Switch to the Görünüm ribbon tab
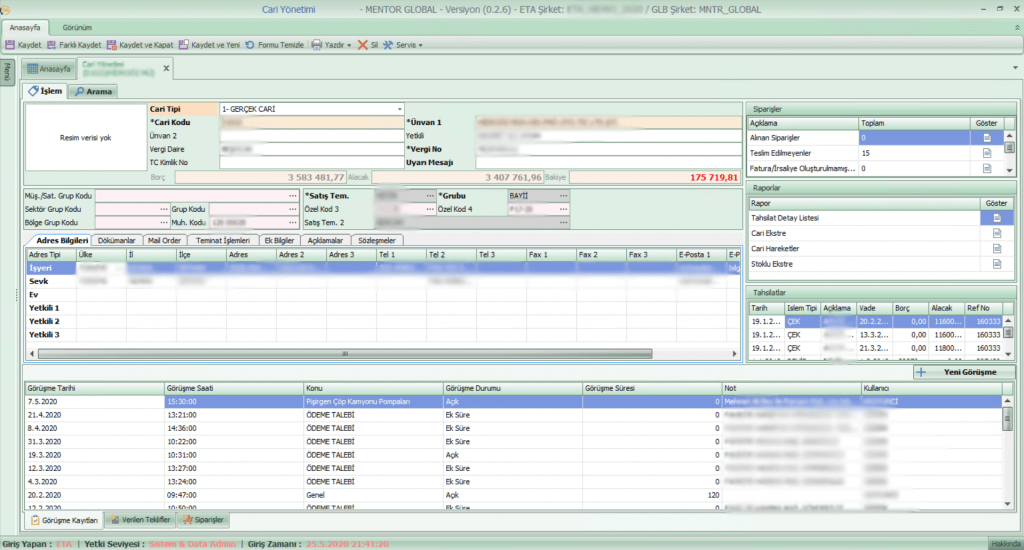Viewport: 1024px width, 550px height. tap(77, 27)
